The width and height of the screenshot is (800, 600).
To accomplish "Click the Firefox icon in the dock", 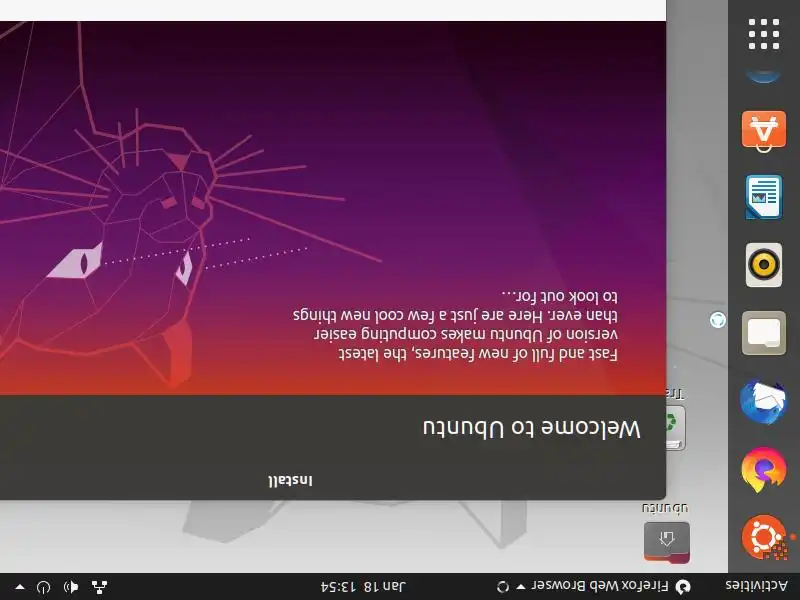I will pos(764,470).
